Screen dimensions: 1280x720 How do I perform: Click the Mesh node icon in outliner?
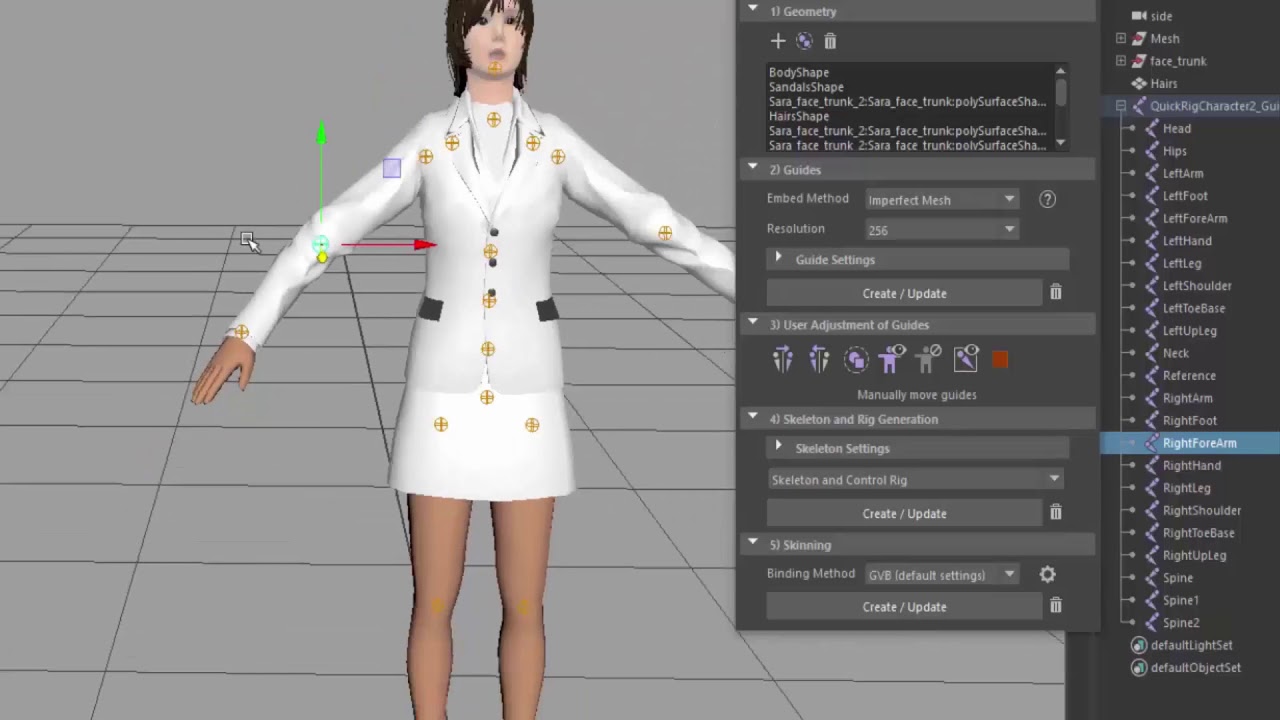[x=1139, y=38]
